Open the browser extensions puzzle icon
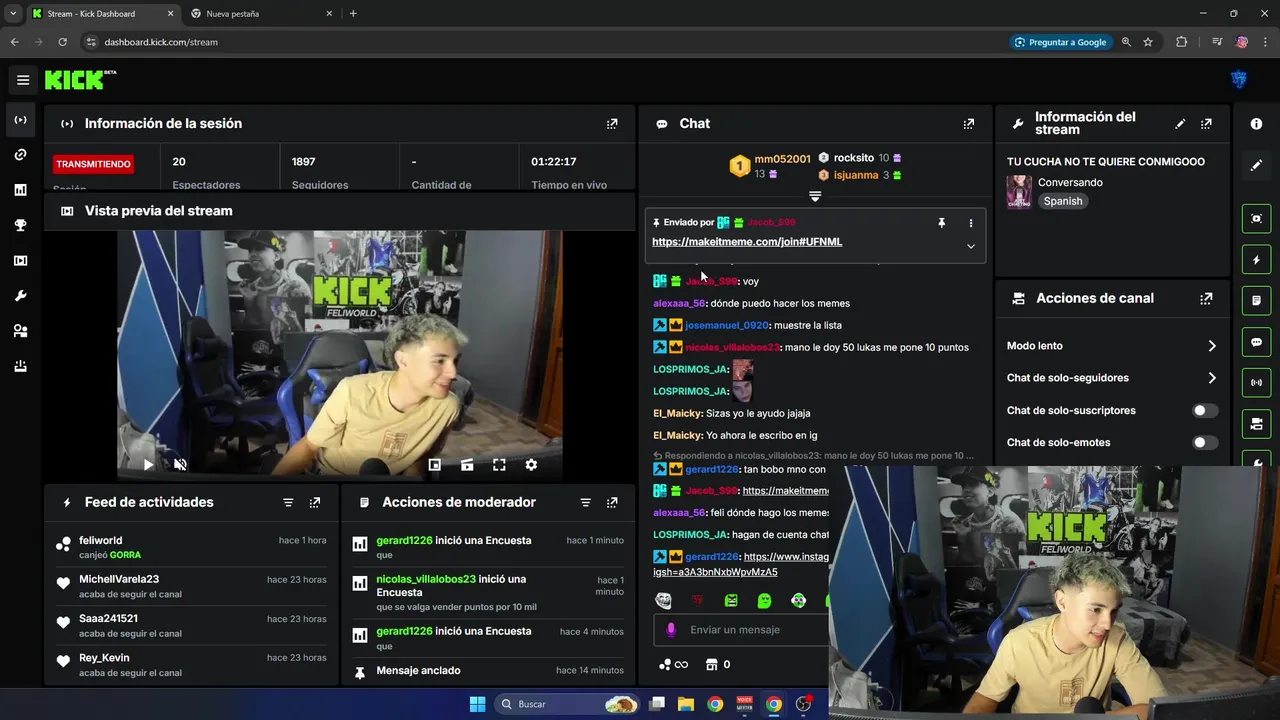The image size is (1280, 720). click(1181, 42)
